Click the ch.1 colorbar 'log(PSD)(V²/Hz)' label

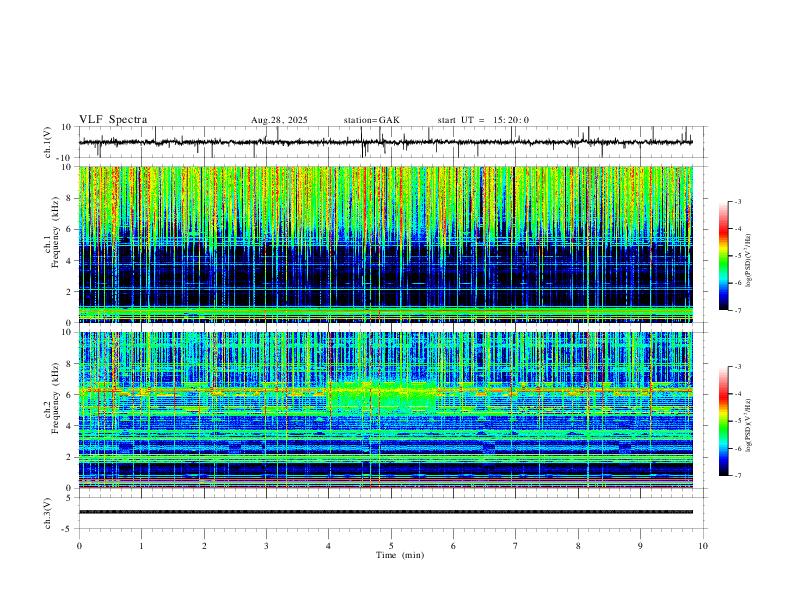tap(749, 261)
